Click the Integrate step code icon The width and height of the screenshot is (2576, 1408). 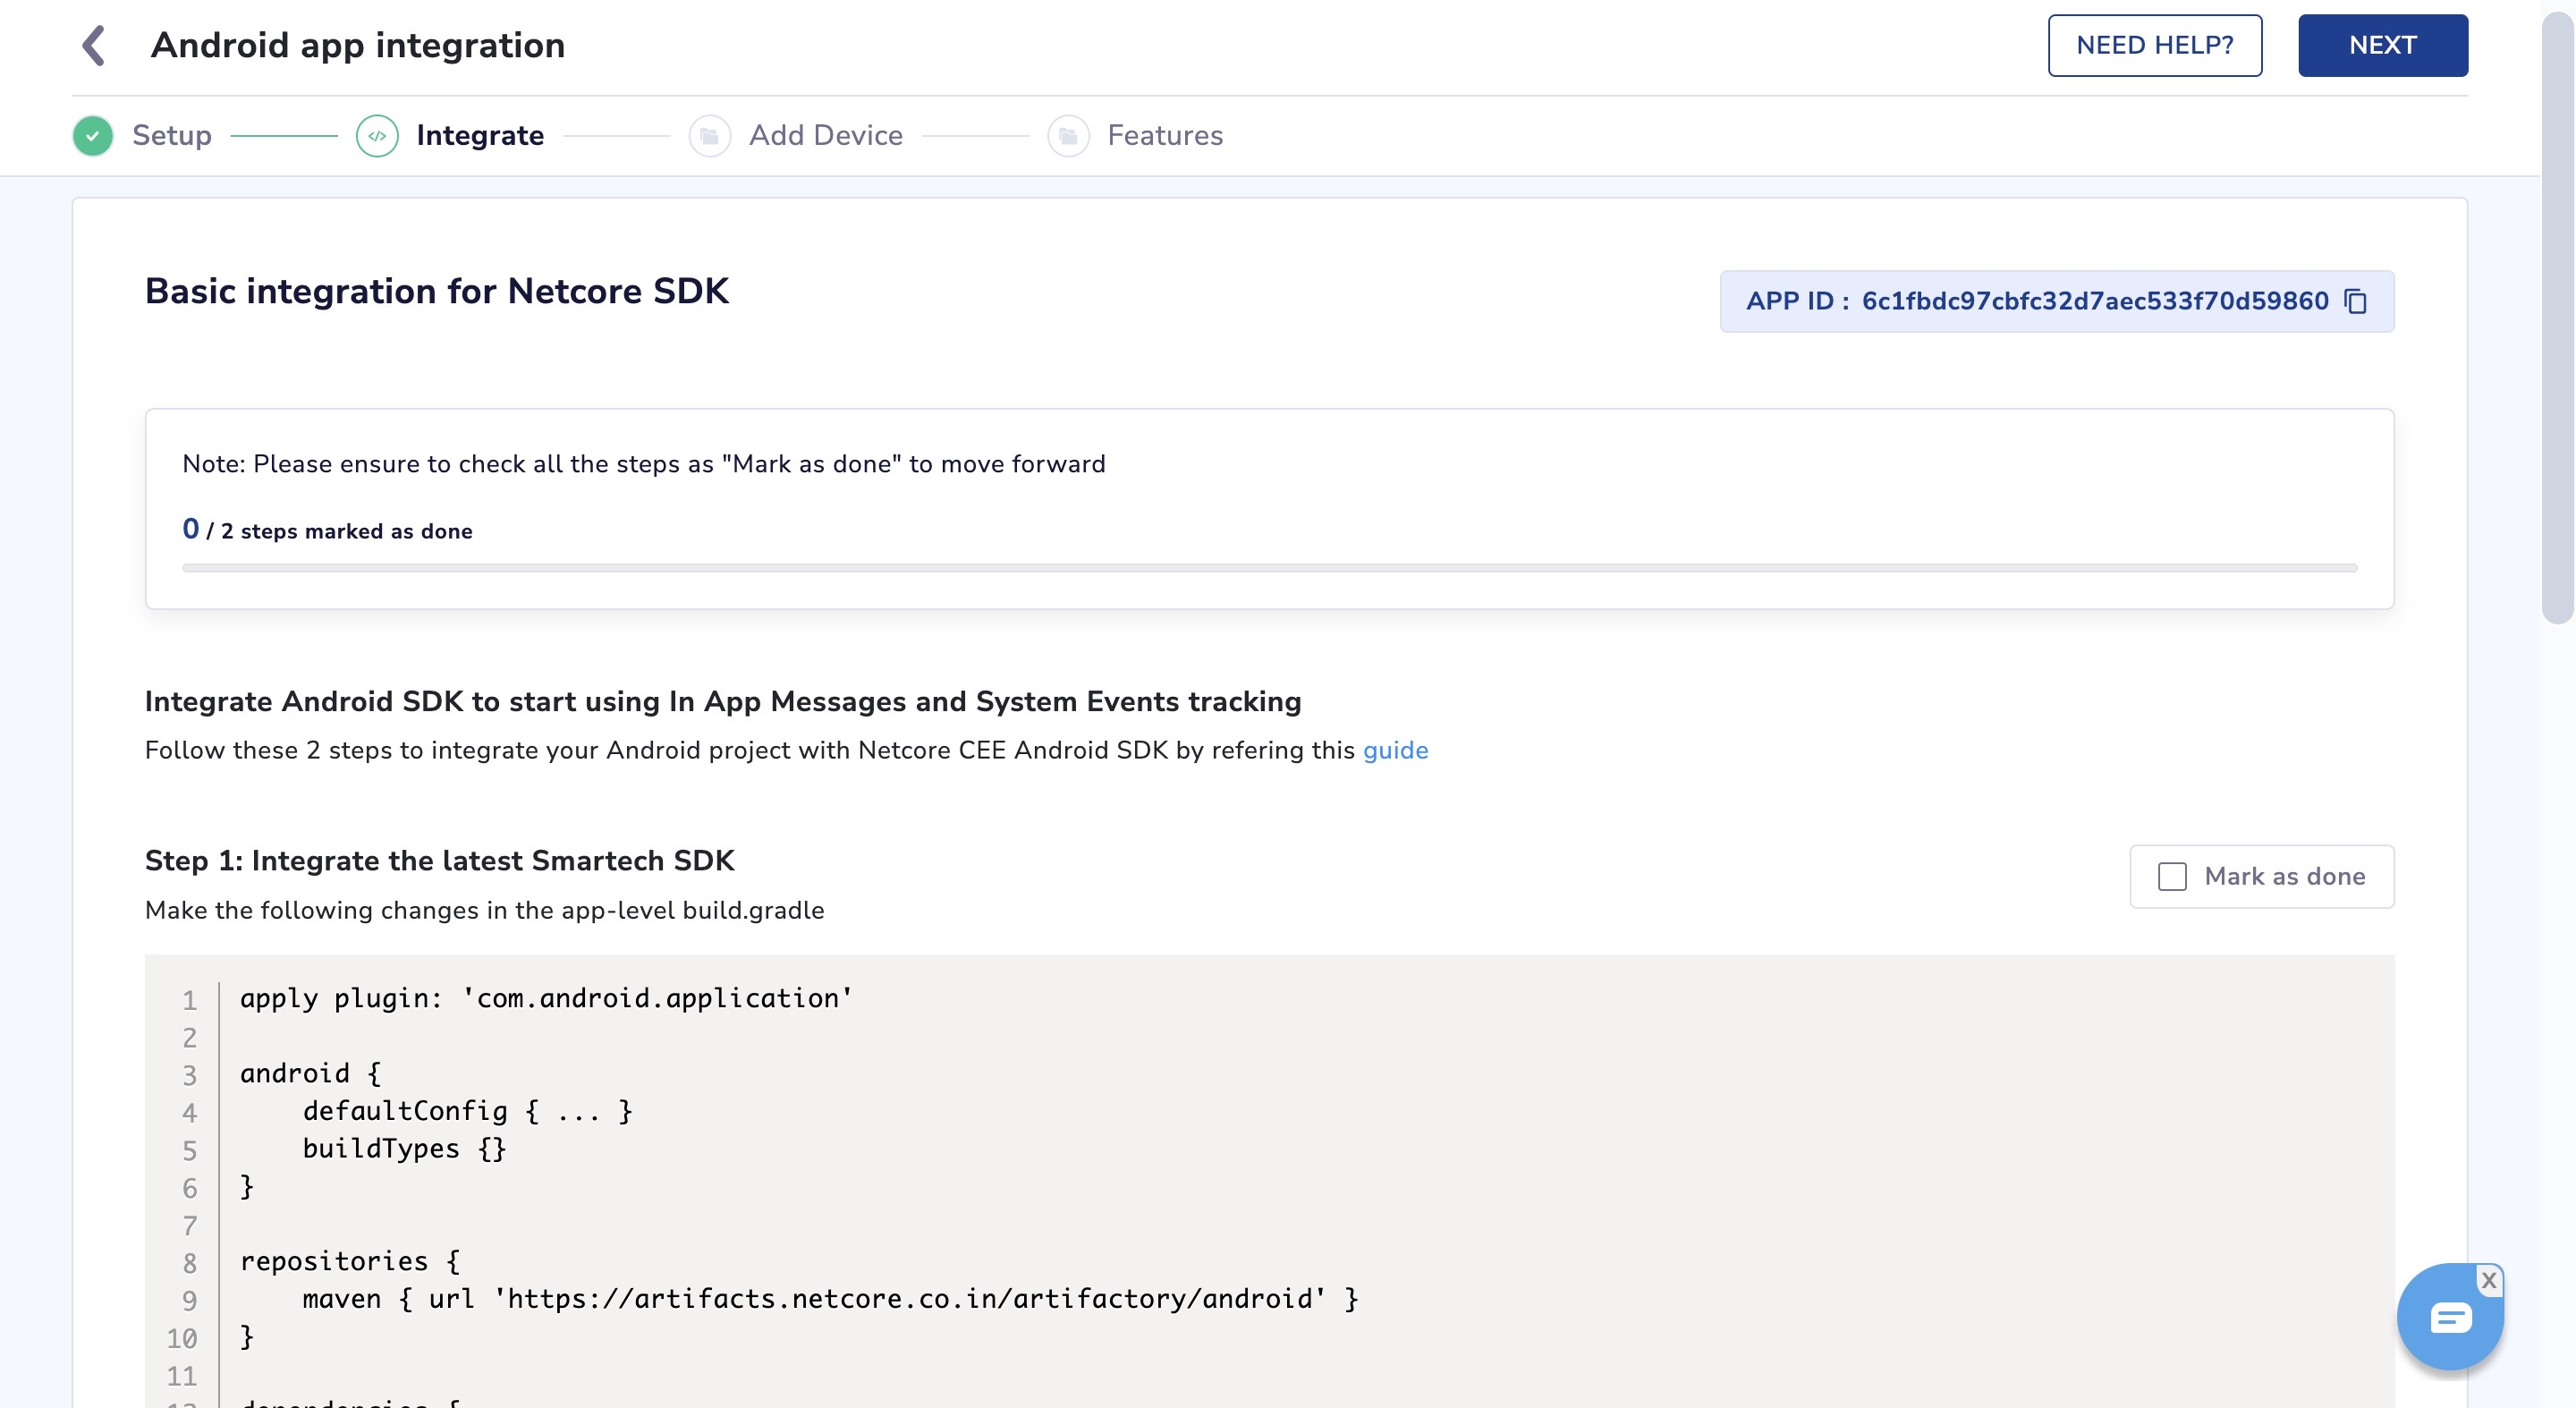pos(377,136)
